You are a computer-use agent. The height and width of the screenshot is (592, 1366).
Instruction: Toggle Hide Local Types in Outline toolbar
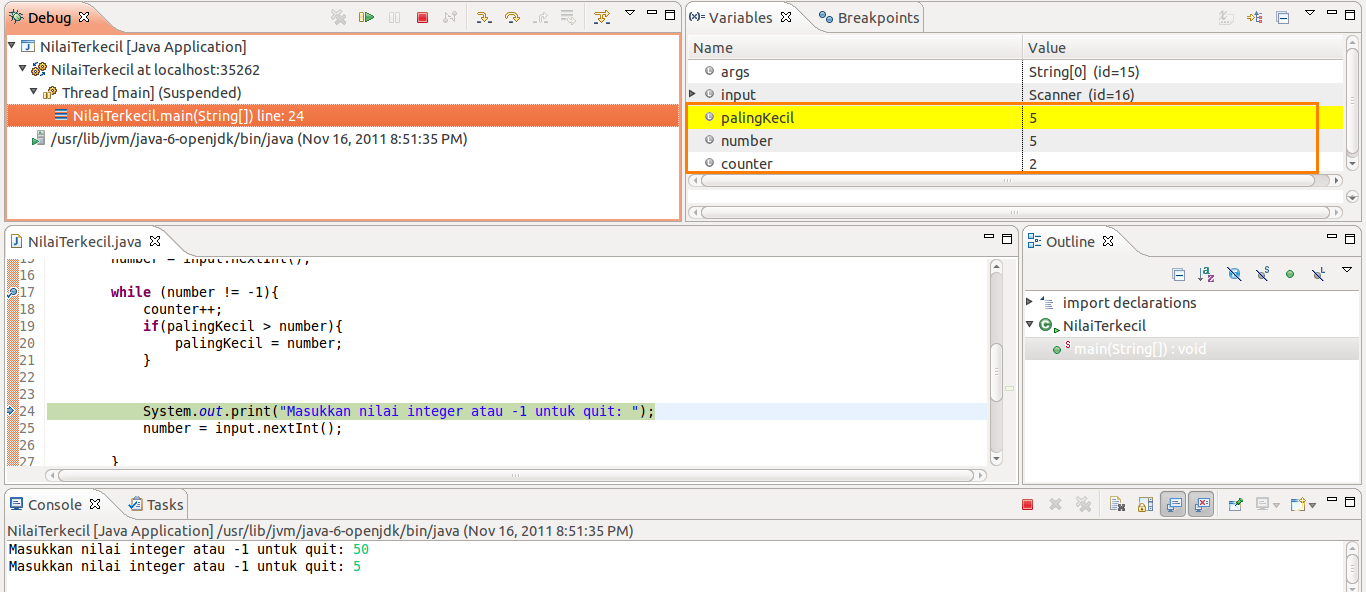1318,274
